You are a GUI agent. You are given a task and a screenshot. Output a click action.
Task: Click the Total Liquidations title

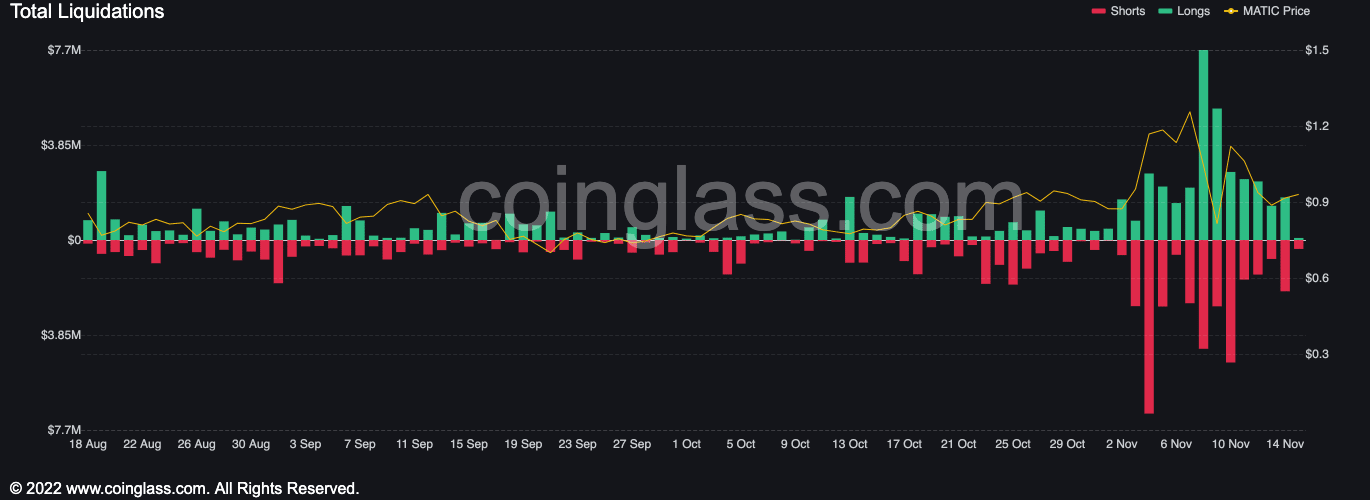tap(87, 12)
